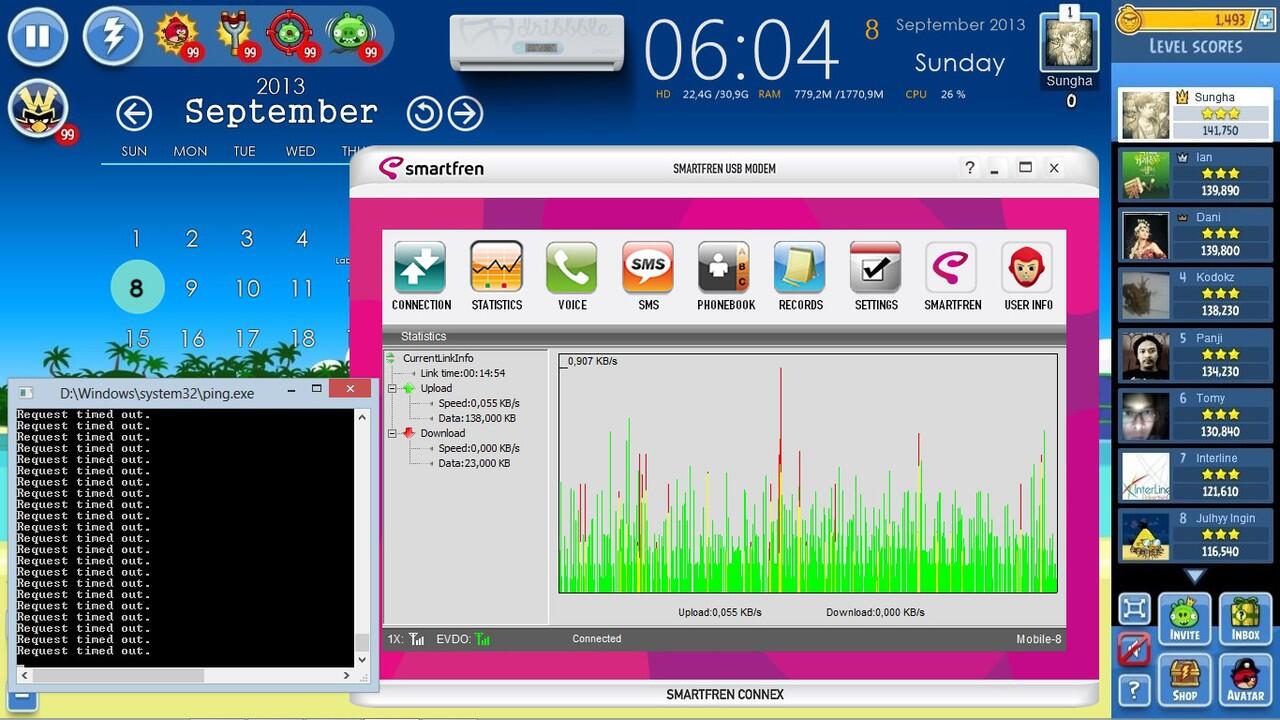1280x720 pixels.
Task: Select day 17 on the calendar
Action: tap(247, 339)
